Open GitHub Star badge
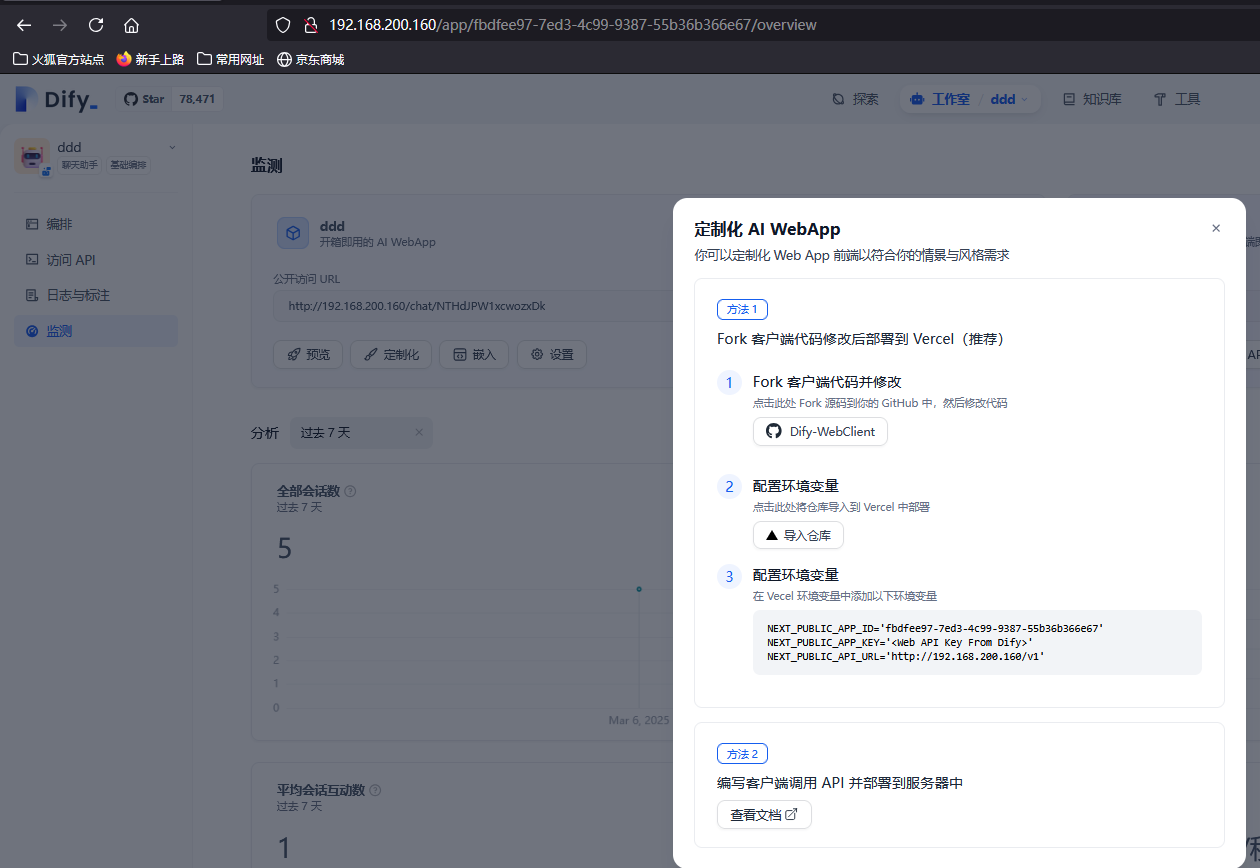Image resolution: width=1260 pixels, height=868 pixels. point(172,99)
